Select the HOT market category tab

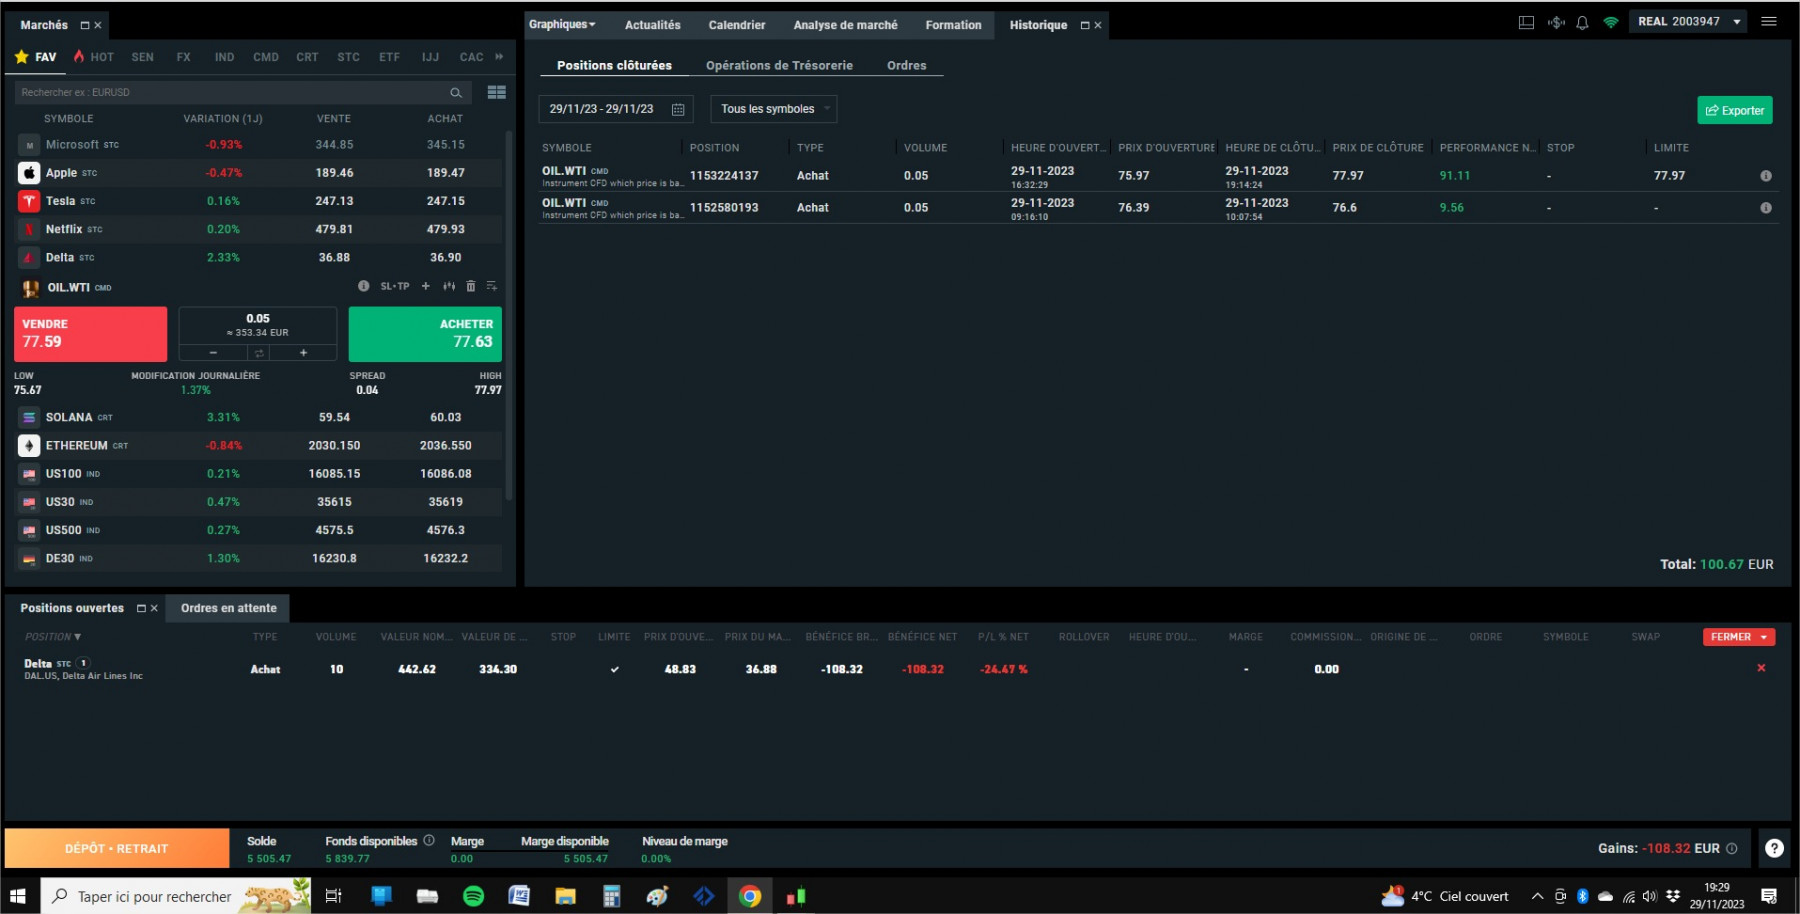coord(93,57)
